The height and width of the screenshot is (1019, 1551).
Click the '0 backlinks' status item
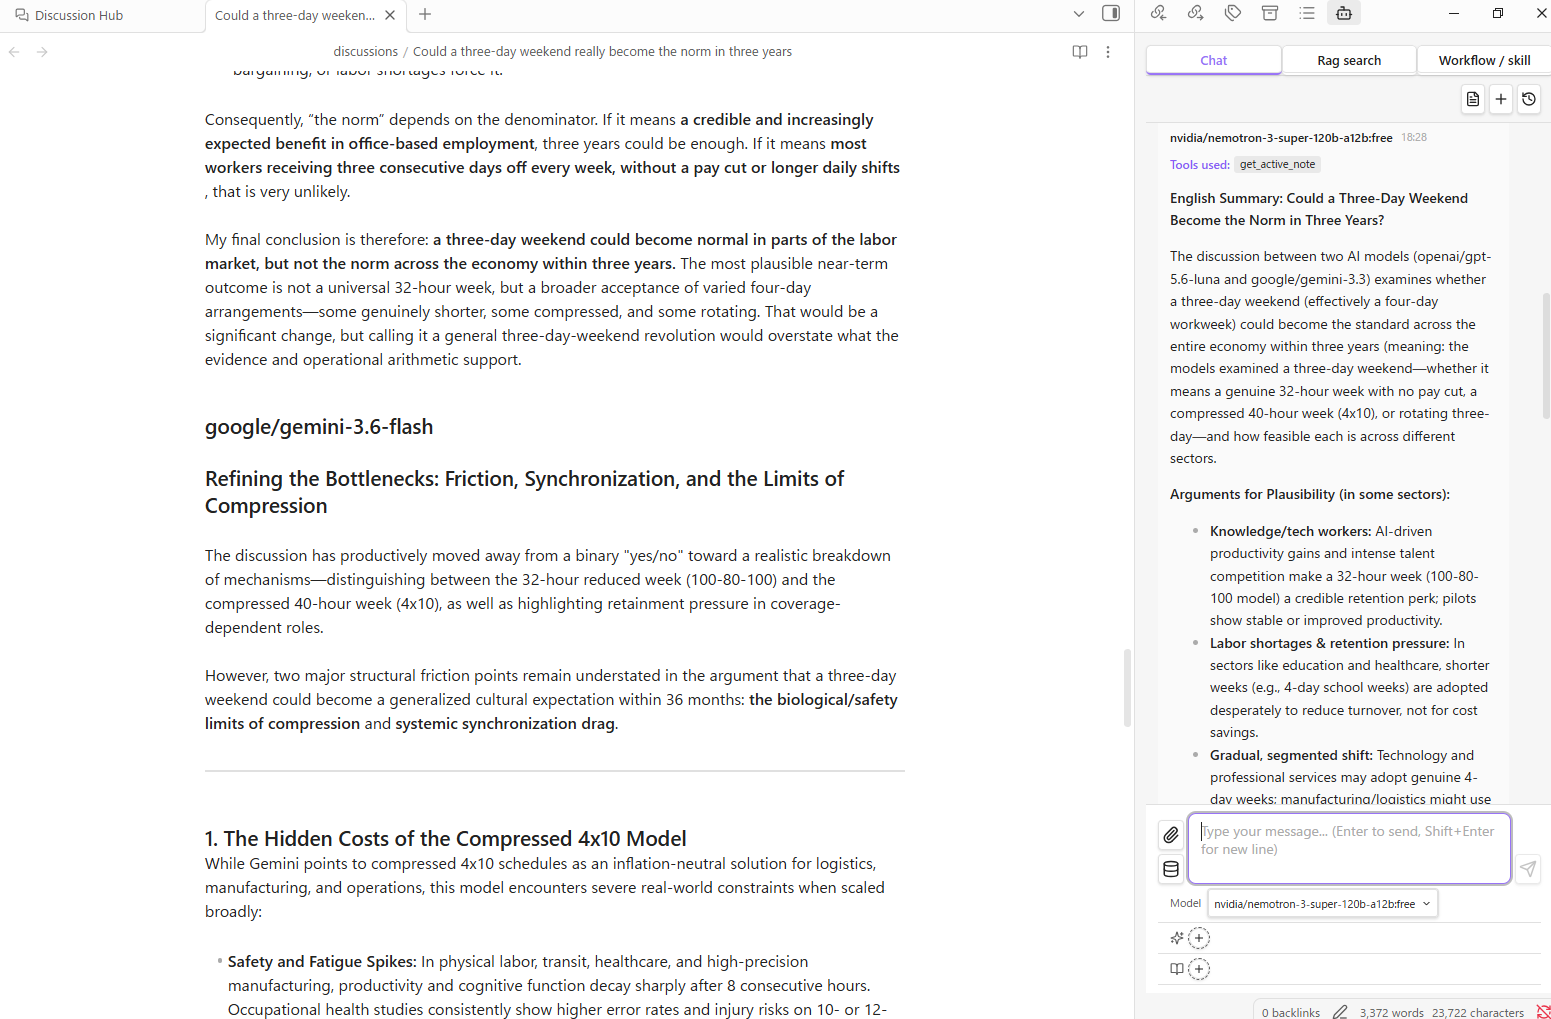1291,1012
